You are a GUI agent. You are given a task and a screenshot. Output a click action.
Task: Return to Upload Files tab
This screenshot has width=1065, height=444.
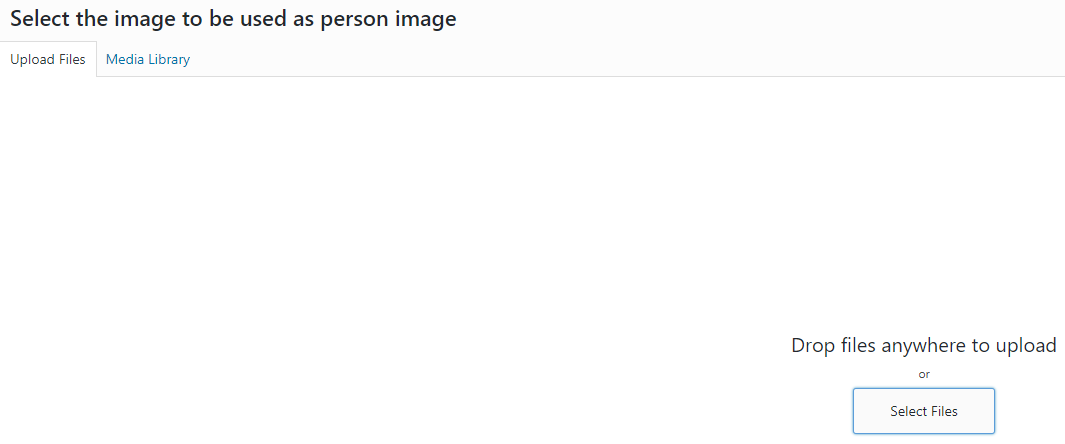coord(48,59)
